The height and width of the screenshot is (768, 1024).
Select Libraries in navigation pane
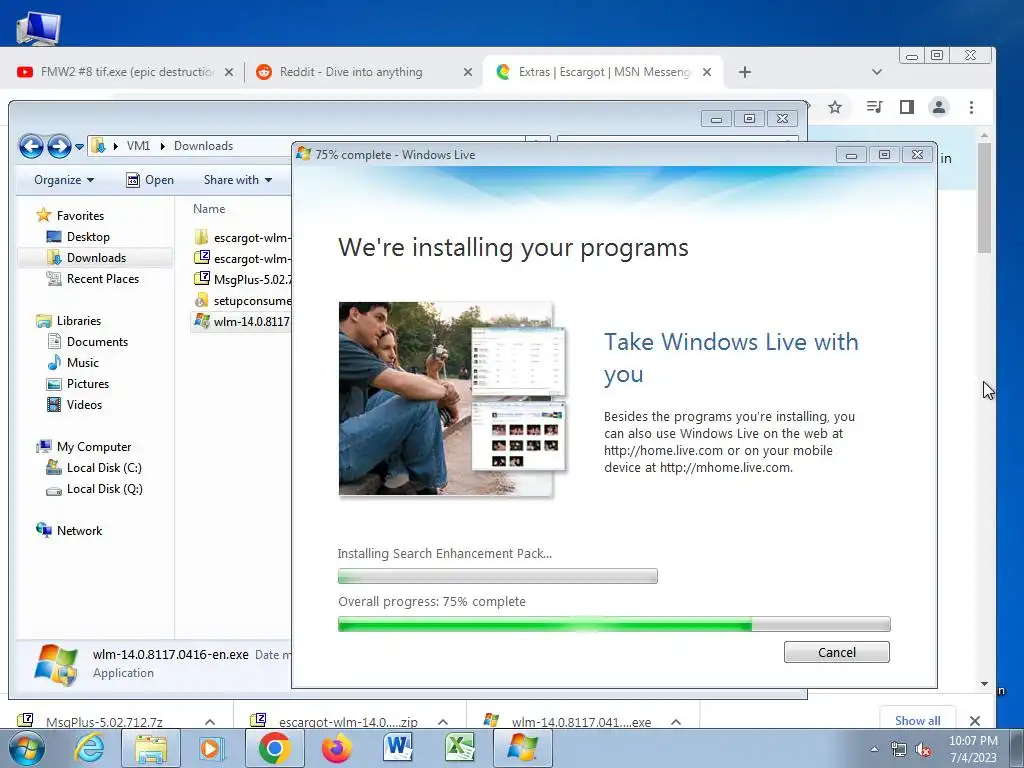pos(78,321)
